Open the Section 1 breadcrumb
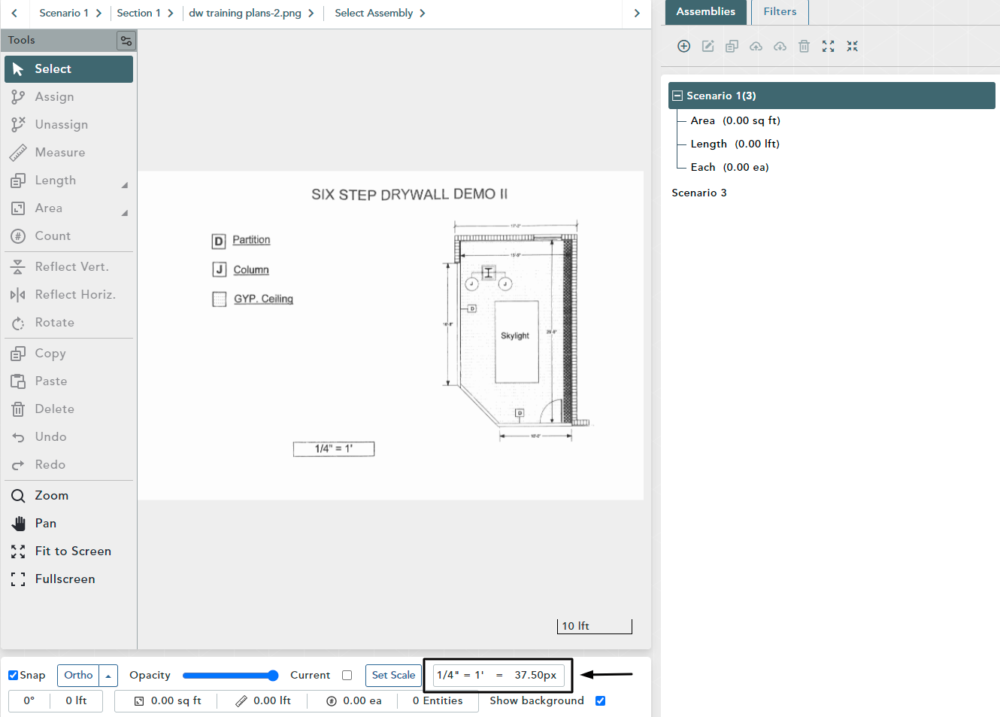 (138, 13)
